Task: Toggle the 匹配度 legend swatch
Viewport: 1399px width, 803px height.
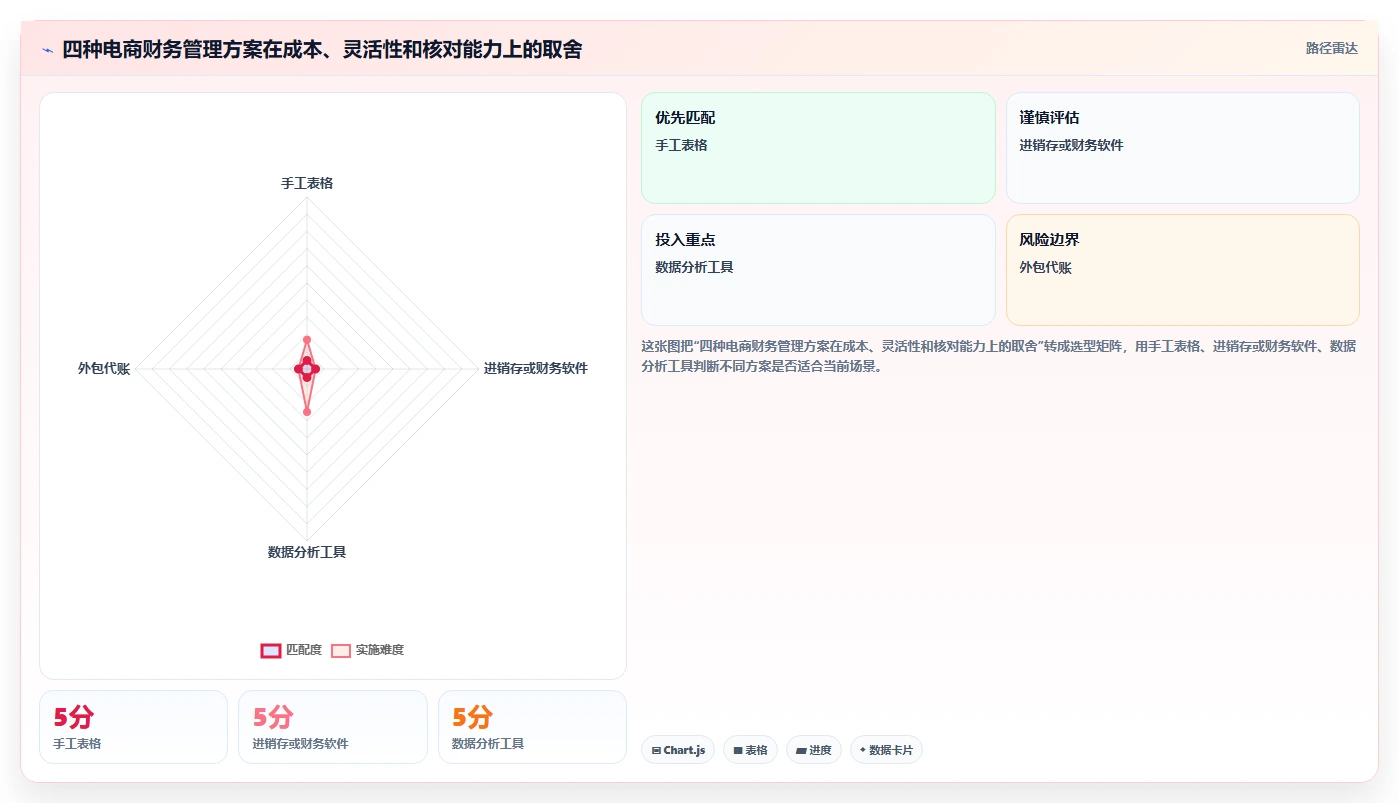Action: [x=271, y=650]
